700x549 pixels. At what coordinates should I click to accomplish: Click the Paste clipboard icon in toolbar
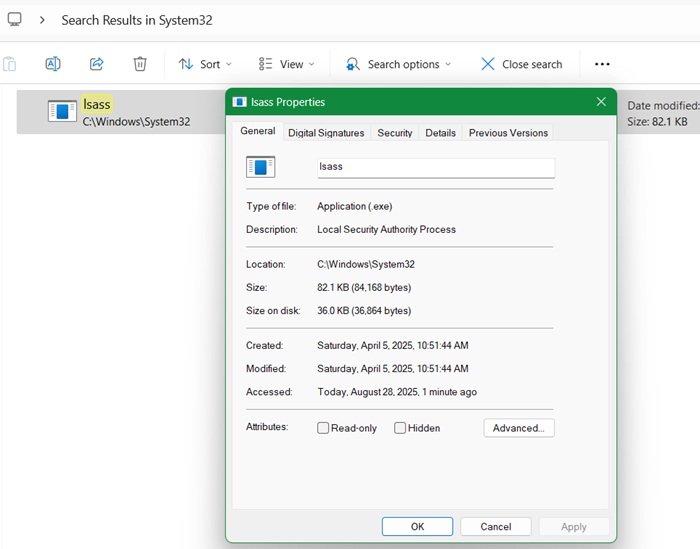click(x=9, y=64)
